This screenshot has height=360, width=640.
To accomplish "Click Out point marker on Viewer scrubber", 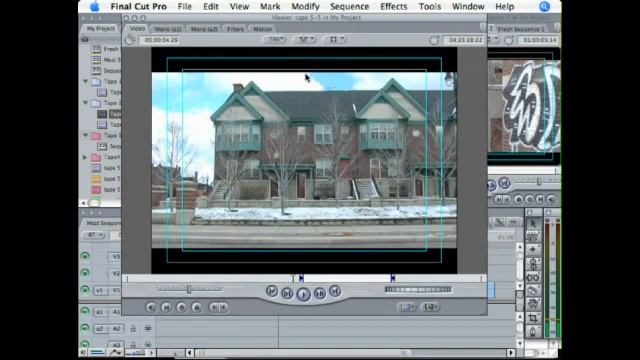I will 393,278.
